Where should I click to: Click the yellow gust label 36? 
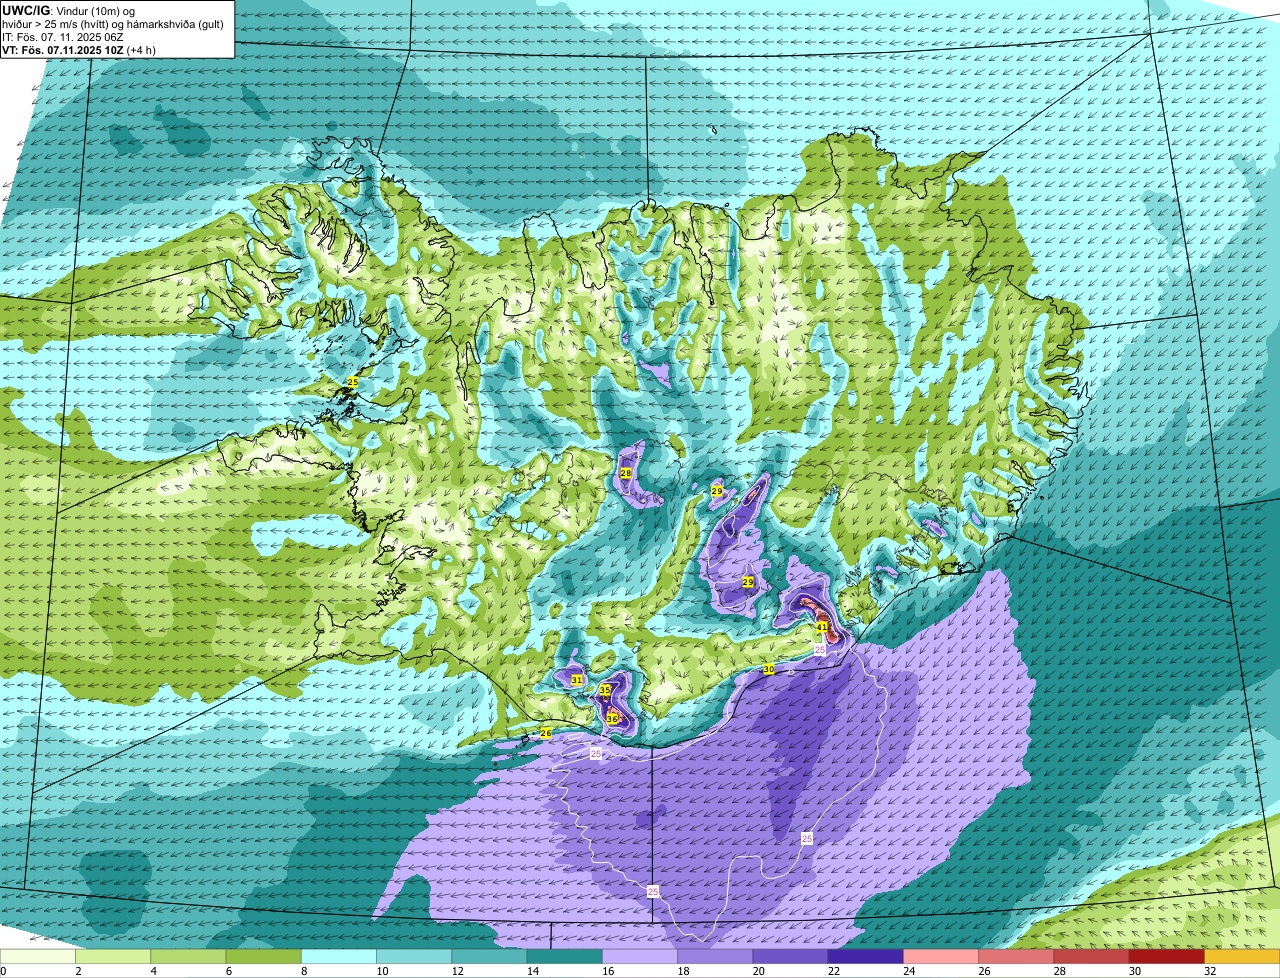tap(612, 719)
